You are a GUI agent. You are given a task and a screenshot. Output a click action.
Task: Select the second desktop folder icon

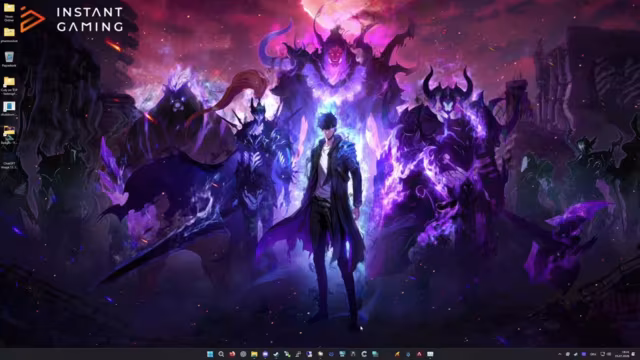tap(9, 35)
